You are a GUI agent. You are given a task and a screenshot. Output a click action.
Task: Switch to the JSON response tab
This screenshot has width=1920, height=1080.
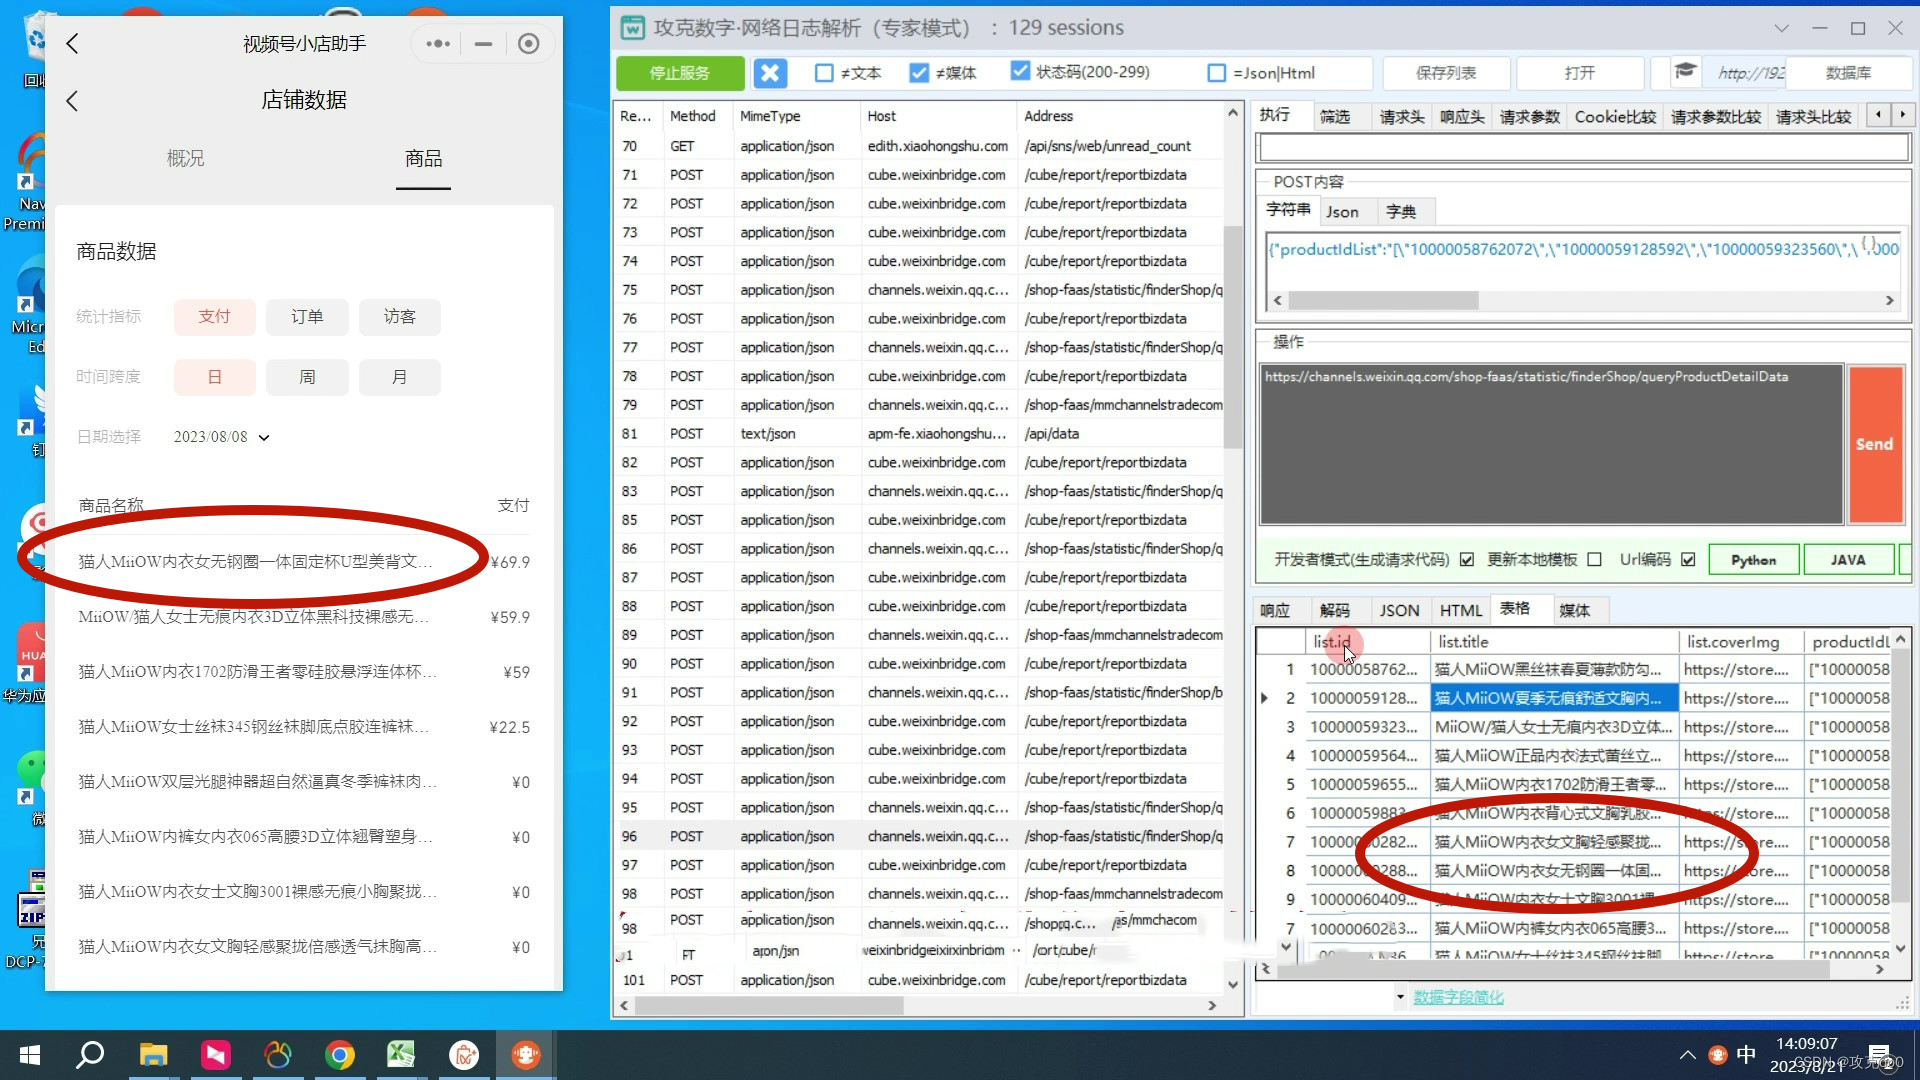1398,610
